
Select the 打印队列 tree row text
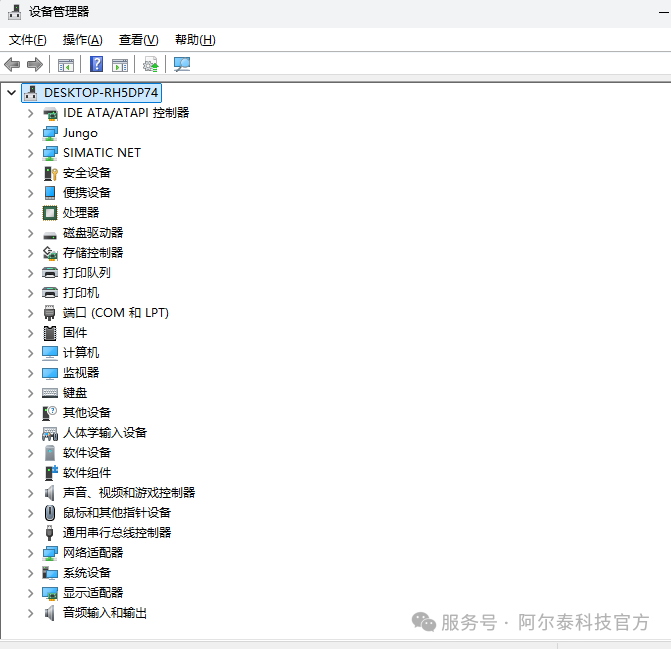click(x=87, y=273)
